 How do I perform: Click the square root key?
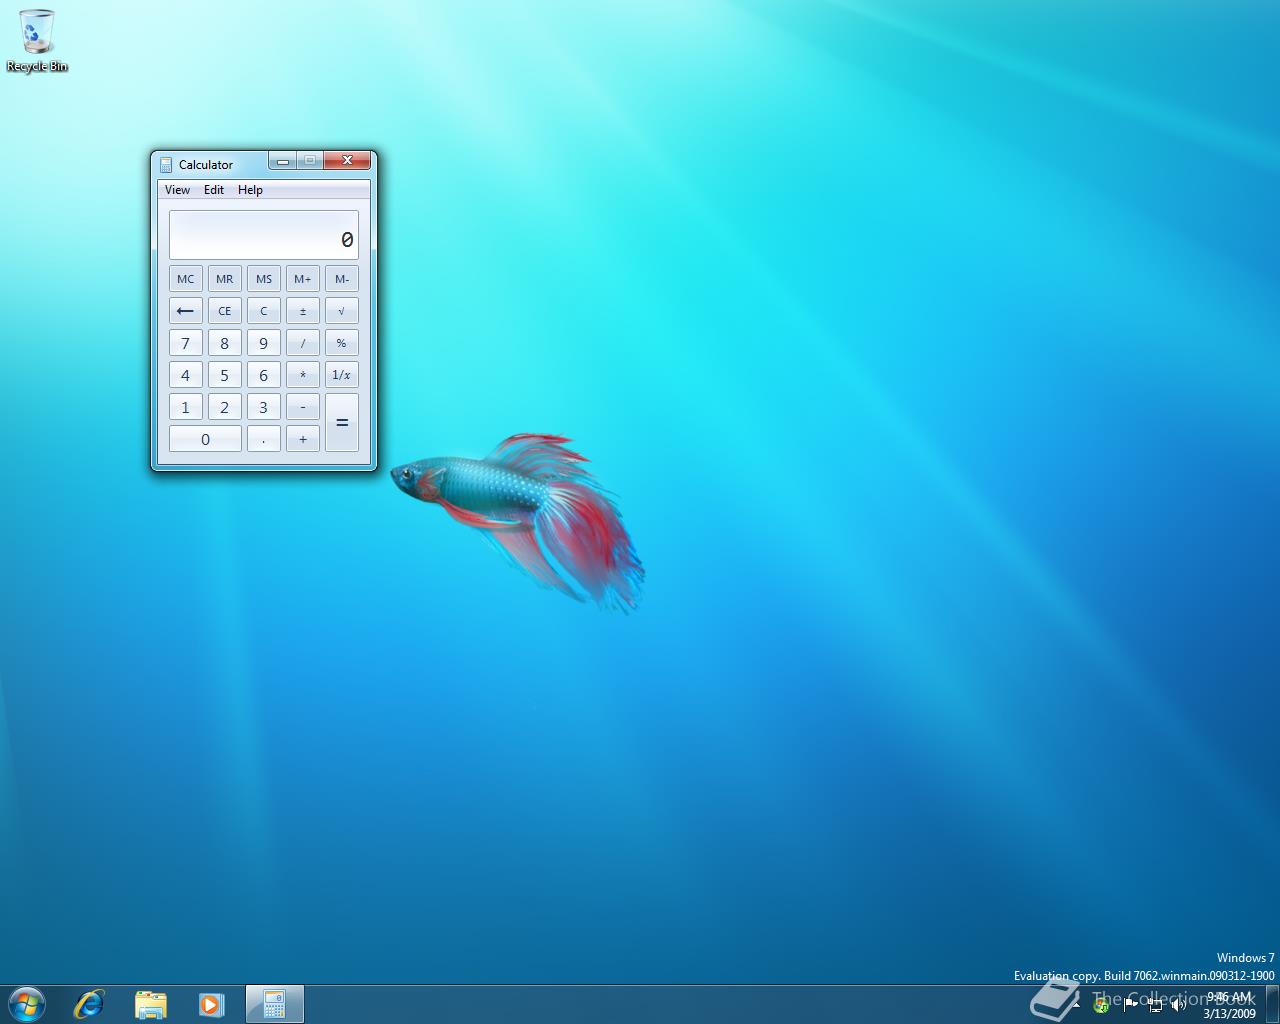pyautogui.click(x=342, y=311)
